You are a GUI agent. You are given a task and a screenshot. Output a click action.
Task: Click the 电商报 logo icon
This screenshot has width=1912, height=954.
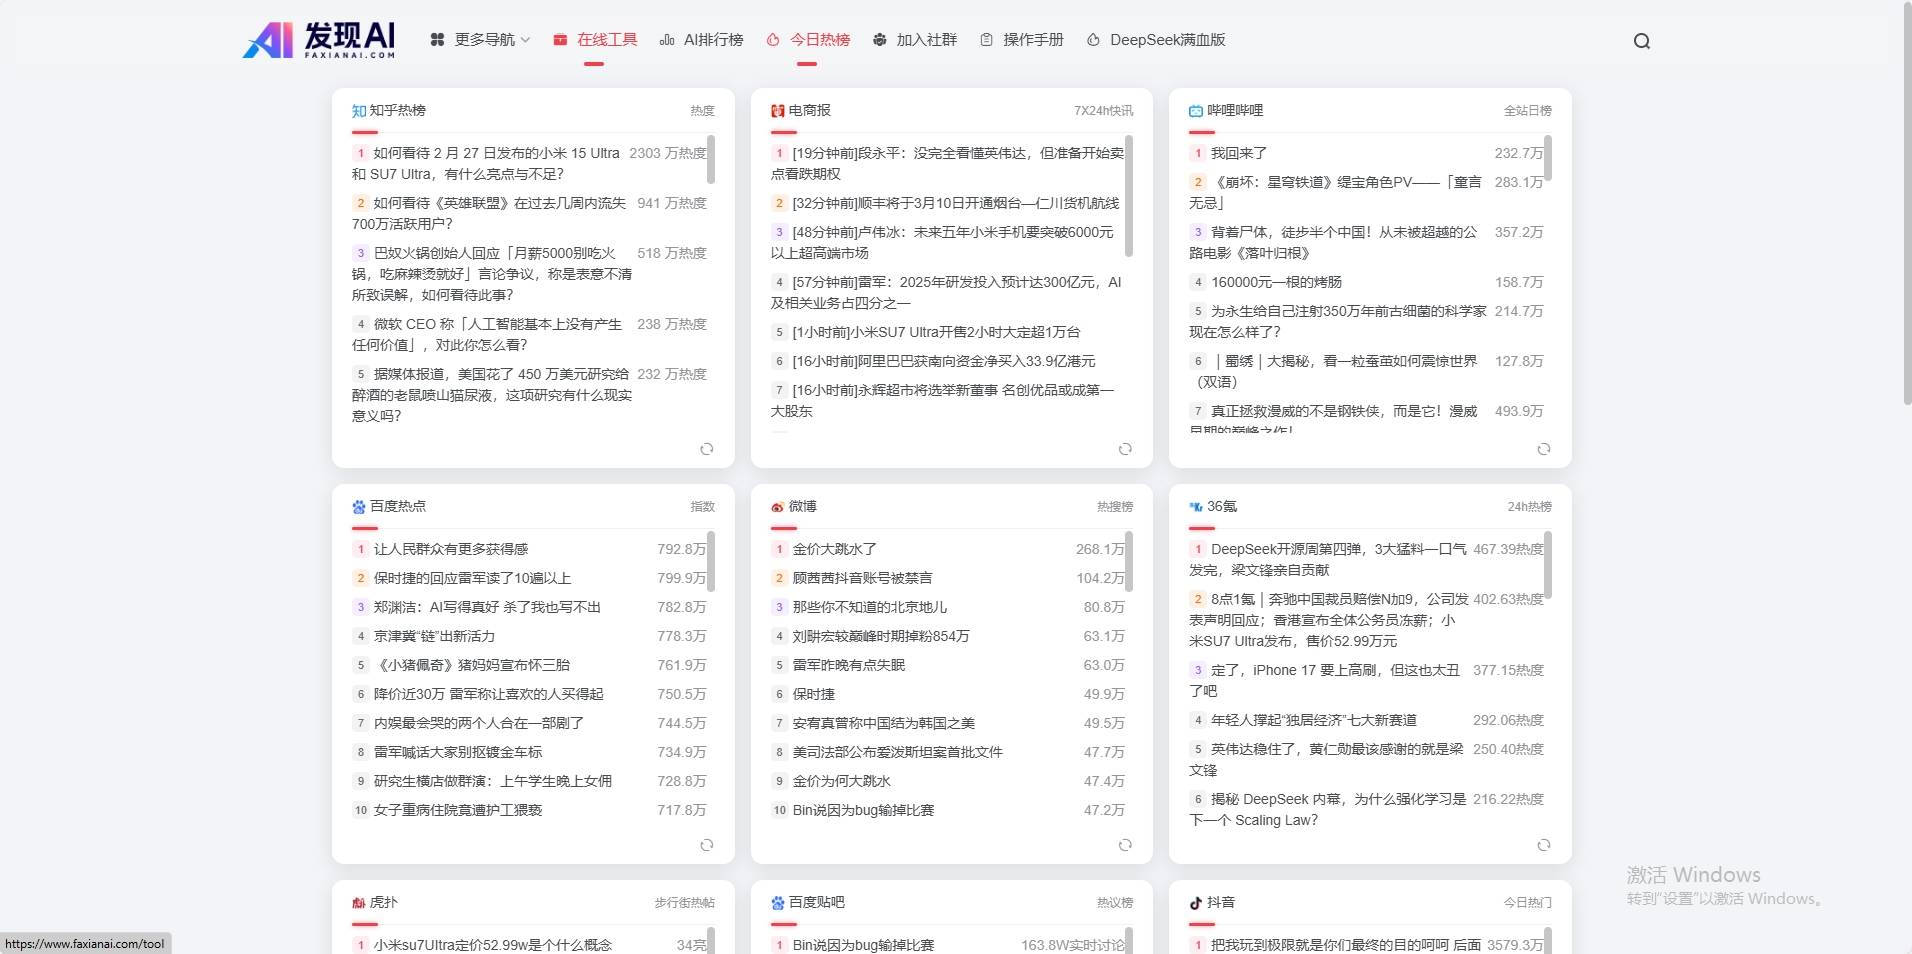coord(778,111)
